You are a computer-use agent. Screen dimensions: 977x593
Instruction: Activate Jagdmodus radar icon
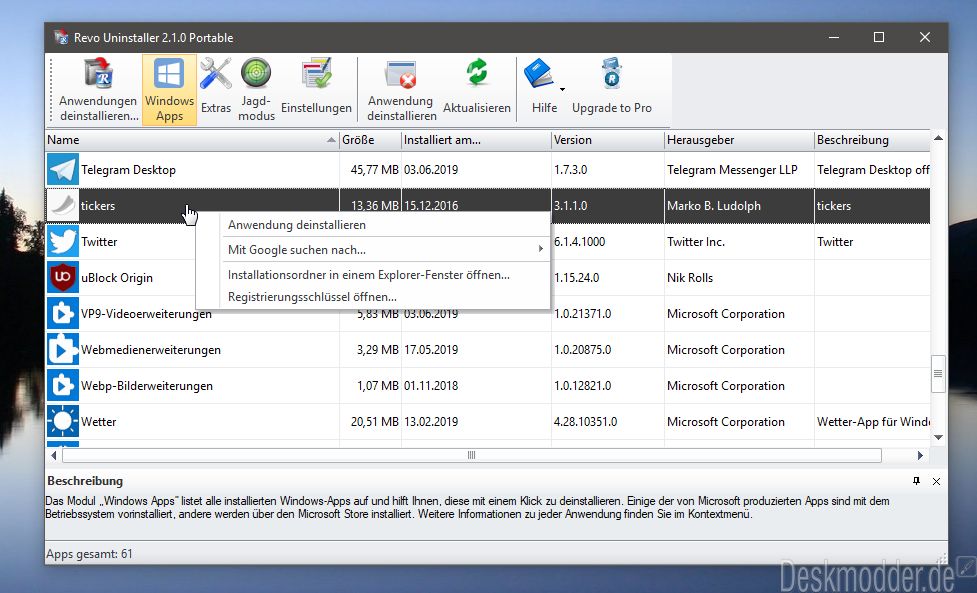(x=256, y=74)
